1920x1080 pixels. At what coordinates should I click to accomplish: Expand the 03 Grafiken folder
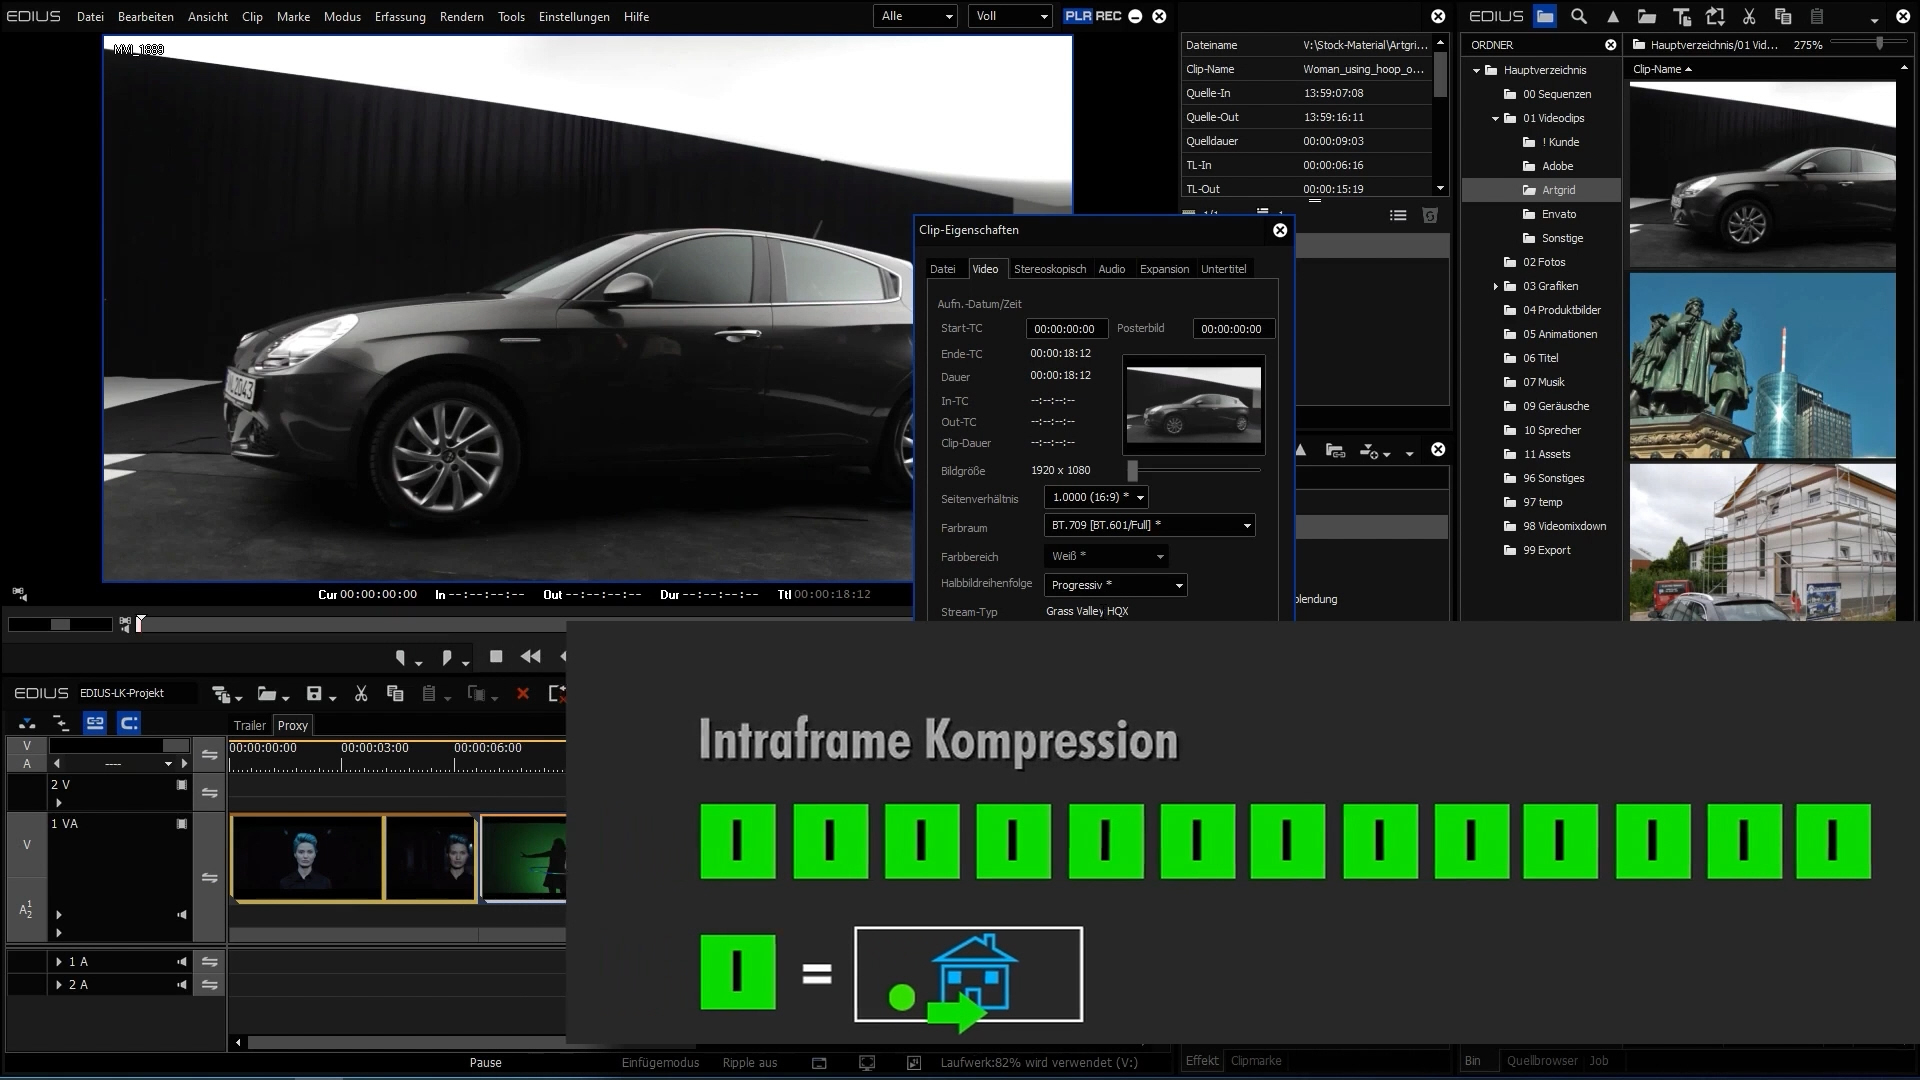pyautogui.click(x=1496, y=286)
